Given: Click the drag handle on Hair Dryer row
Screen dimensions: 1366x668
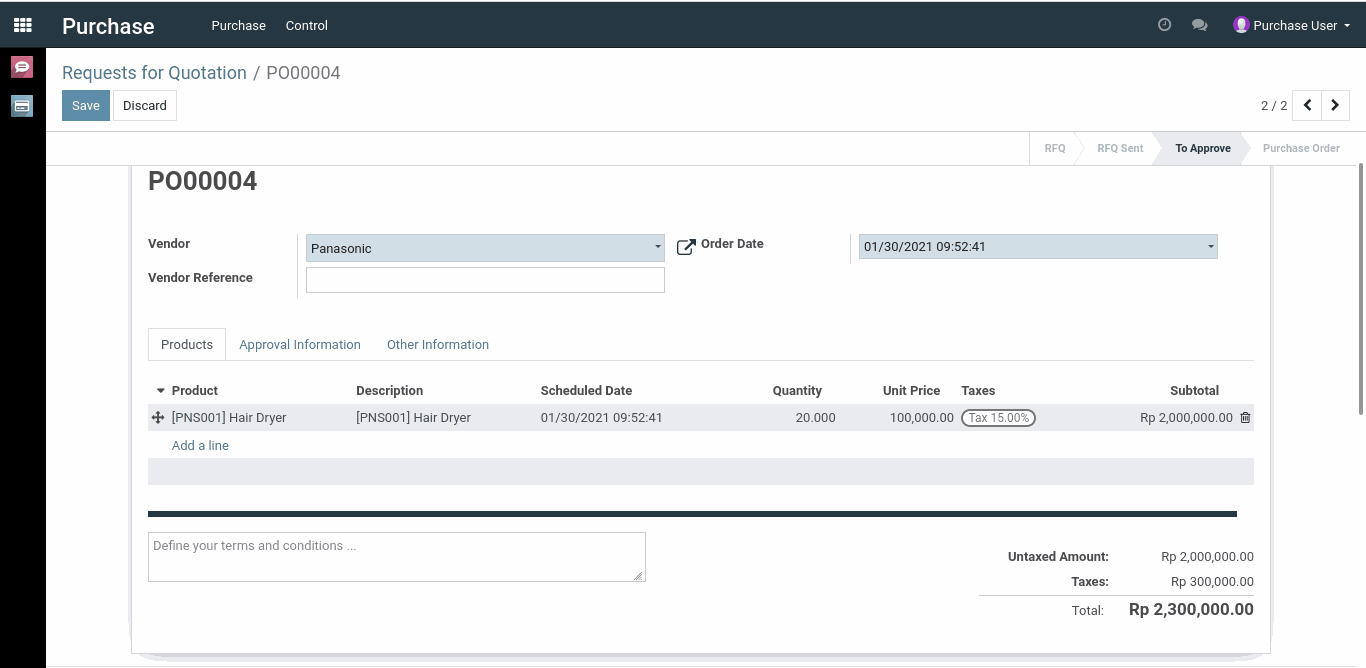Looking at the screenshot, I should tap(158, 418).
